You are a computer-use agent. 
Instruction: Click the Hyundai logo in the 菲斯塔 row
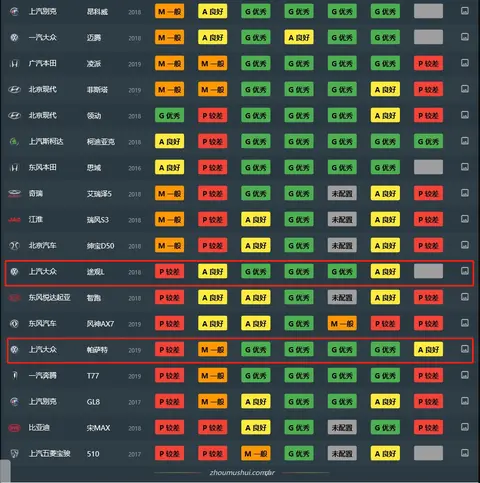tap(14, 89)
